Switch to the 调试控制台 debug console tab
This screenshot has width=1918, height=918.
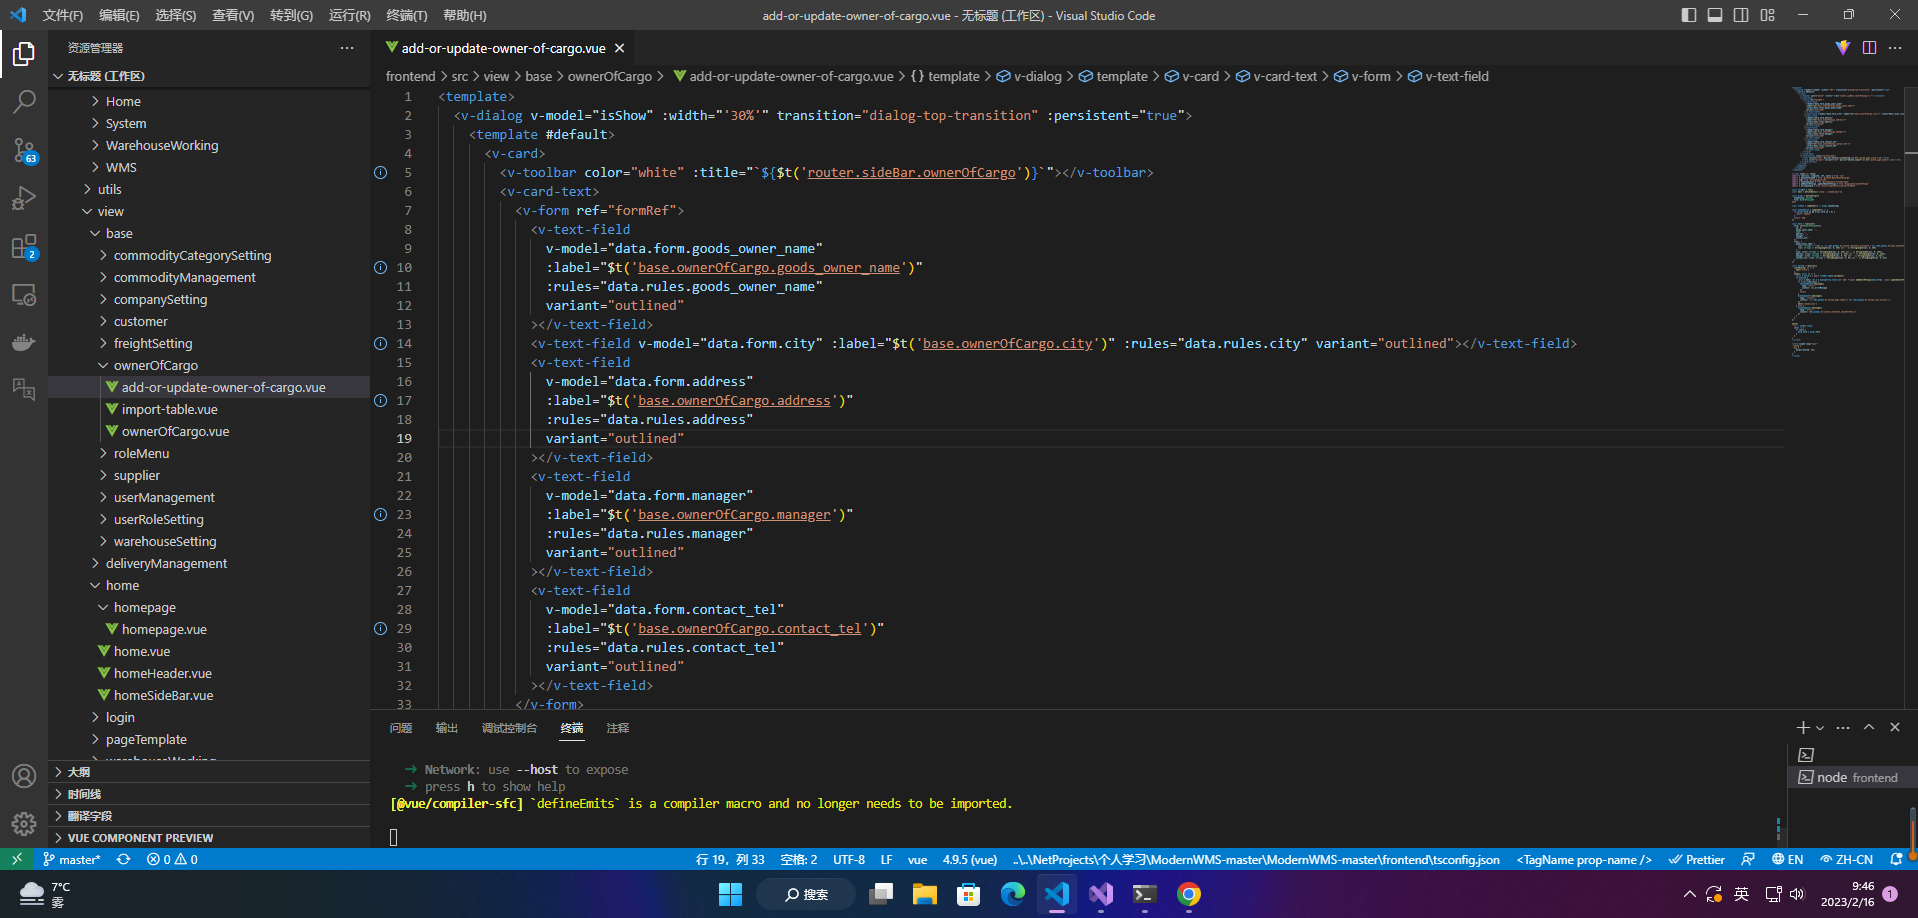point(509,728)
